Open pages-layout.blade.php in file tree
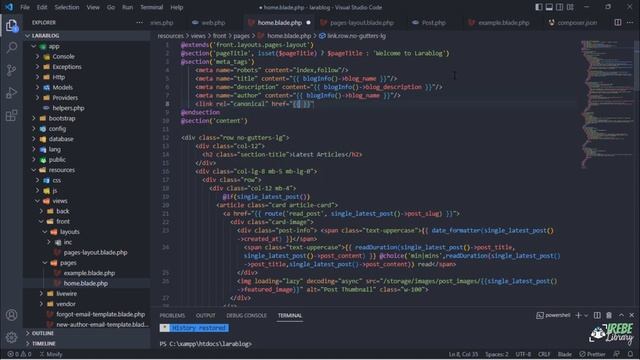Viewport: 640px width, 360px height. (87, 252)
